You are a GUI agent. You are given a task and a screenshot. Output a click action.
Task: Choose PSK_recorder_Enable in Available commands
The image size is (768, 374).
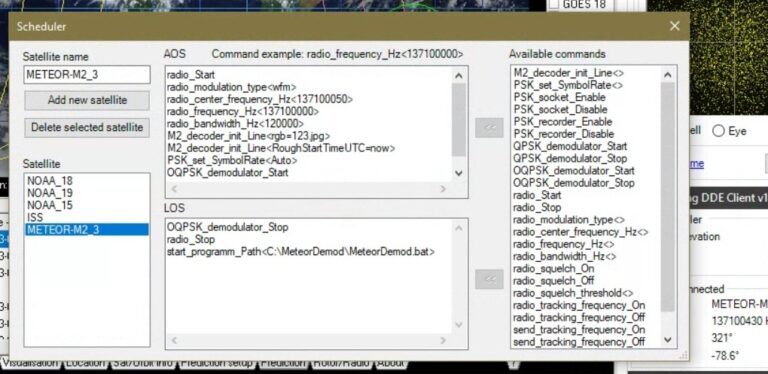pyautogui.click(x=563, y=122)
